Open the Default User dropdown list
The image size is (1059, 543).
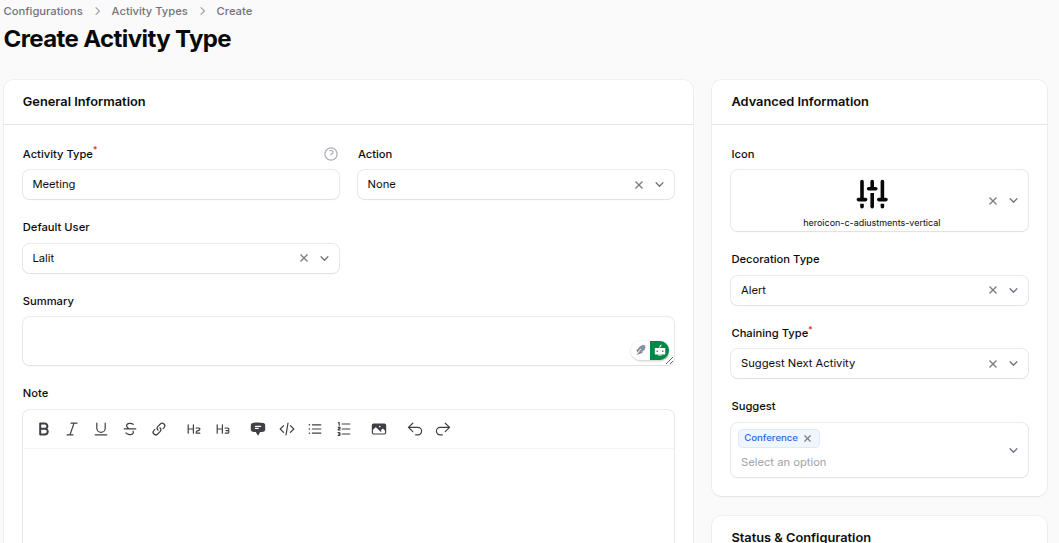pos(324,258)
